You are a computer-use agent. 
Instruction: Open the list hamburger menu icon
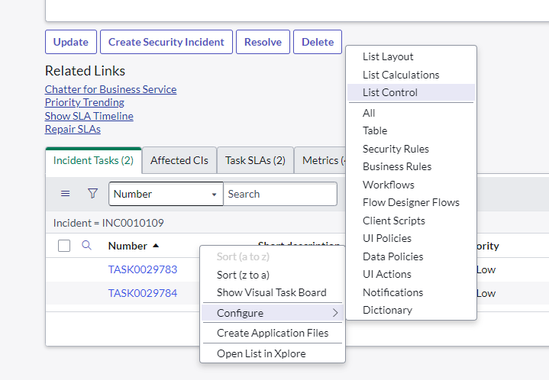[x=65, y=193]
